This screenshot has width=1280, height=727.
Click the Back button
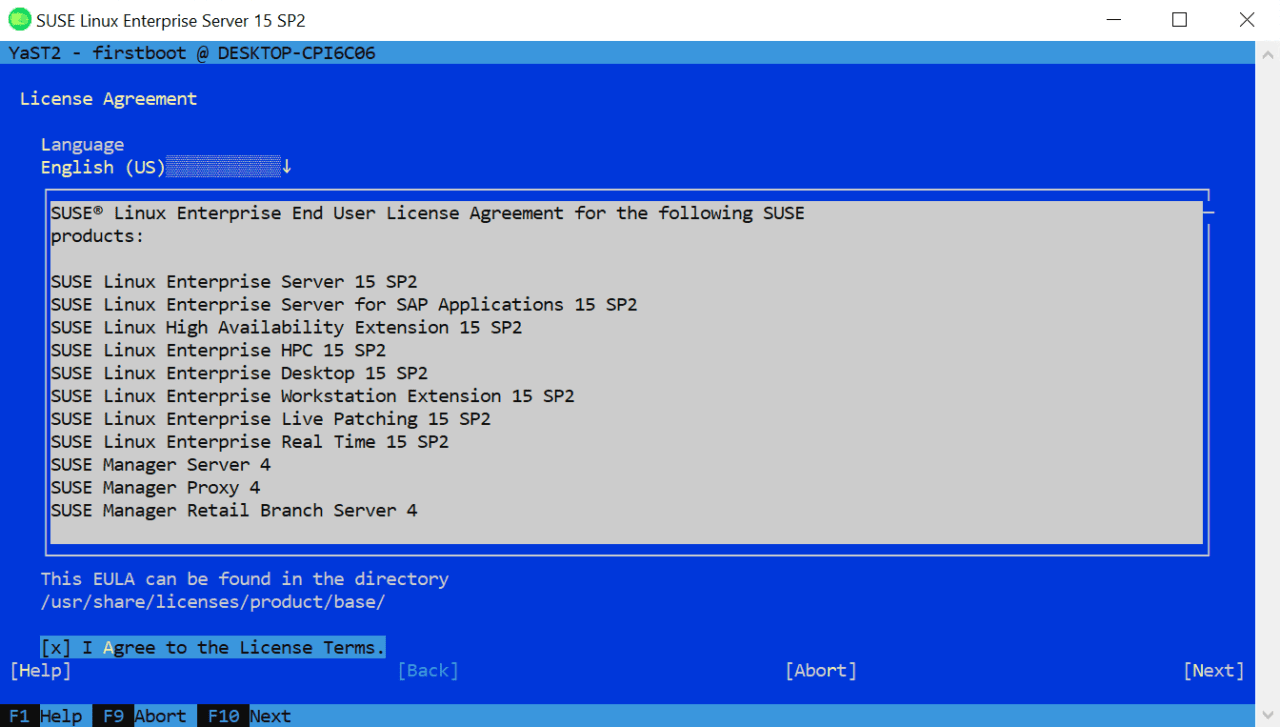(x=428, y=670)
